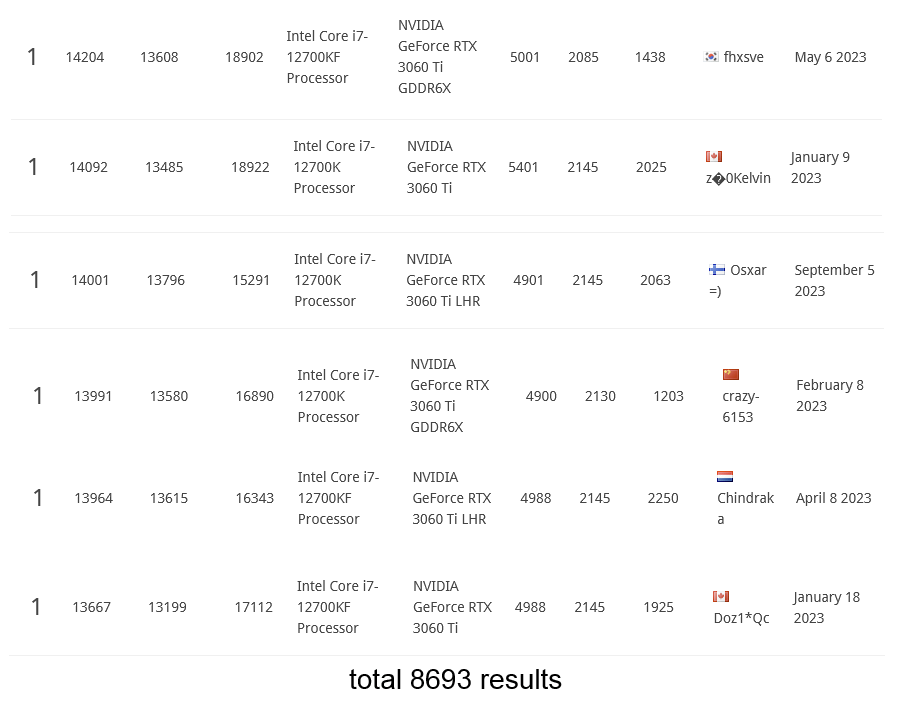The height and width of the screenshot is (705, 900).
Task: Click the total 8693 results text
Action: pos(455,680)
